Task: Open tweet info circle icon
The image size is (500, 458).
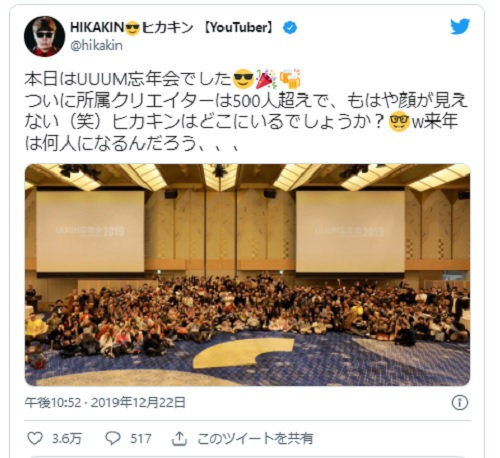Action: pyautogui.click(x=460, y=403)
